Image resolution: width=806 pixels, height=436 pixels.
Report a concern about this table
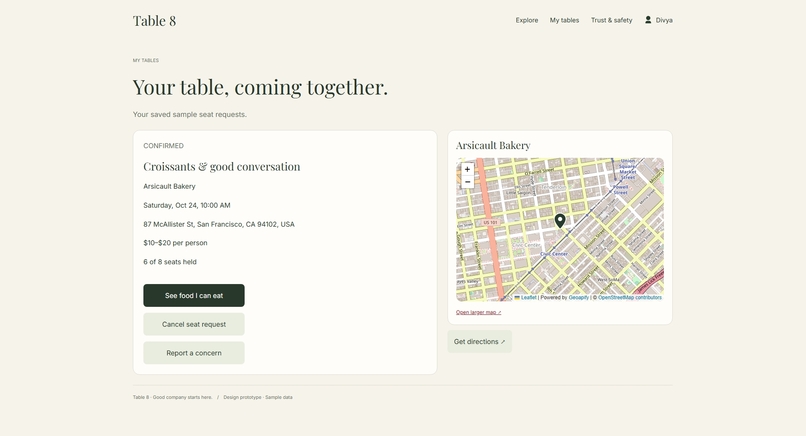tap(194, 353)
